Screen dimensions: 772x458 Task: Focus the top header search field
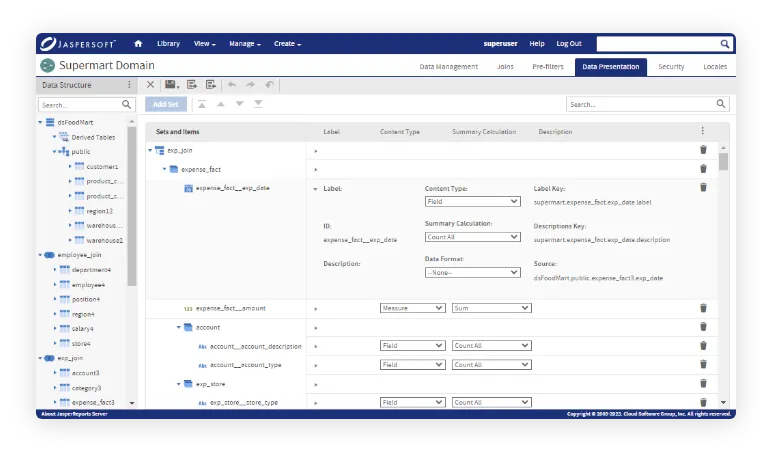point(658,44)
